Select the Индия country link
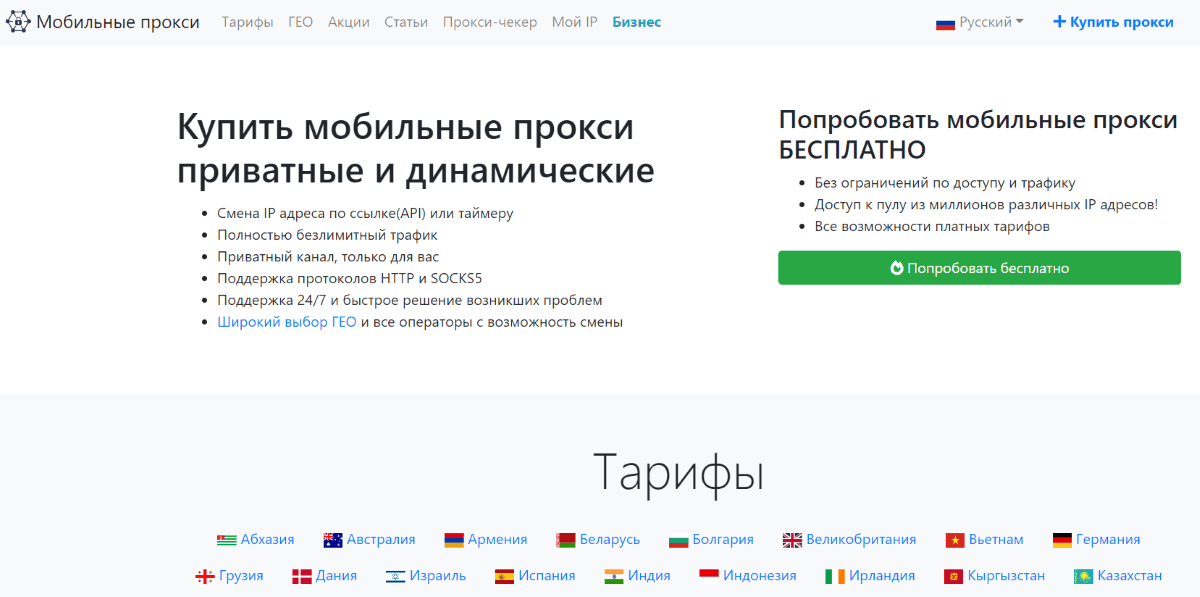The image size is (1200, 597). pyautogui.click(x=650, y=576)
